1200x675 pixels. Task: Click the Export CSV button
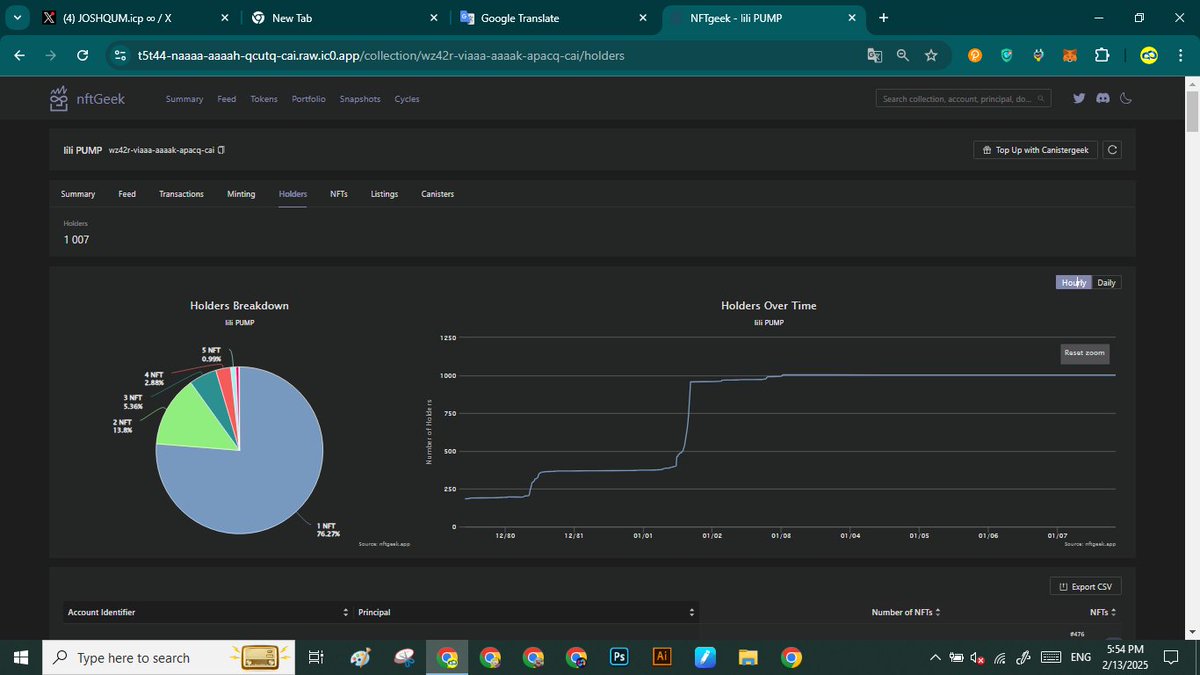pos(1085,587)
